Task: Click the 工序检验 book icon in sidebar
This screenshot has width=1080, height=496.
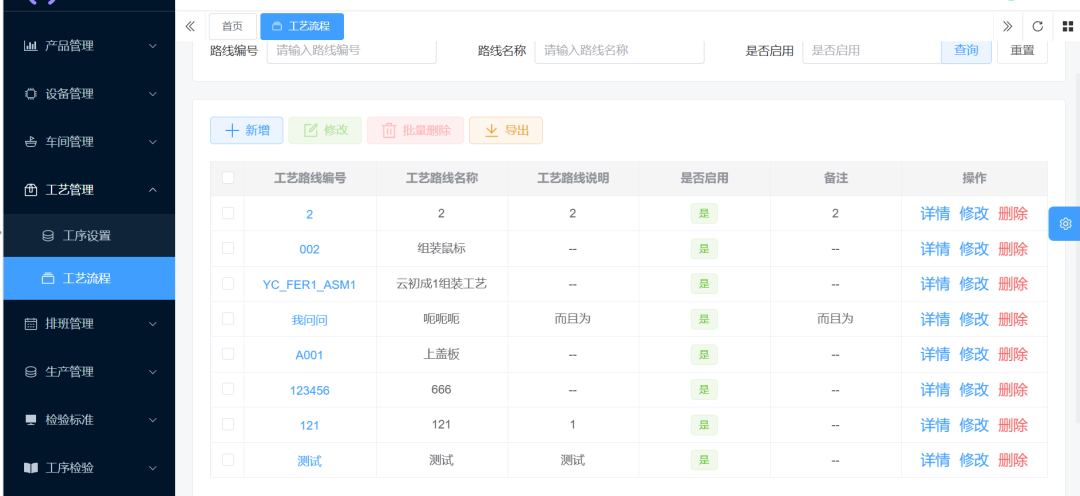Action: coord(30,468)
